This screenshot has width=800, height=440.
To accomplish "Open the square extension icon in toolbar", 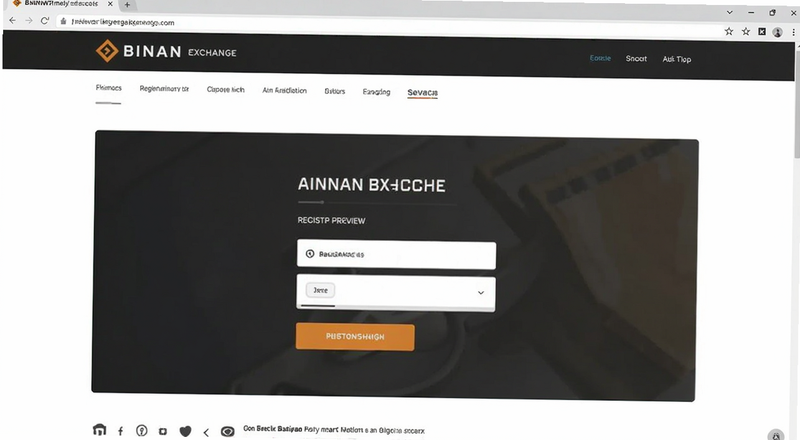I will point(762,32).
